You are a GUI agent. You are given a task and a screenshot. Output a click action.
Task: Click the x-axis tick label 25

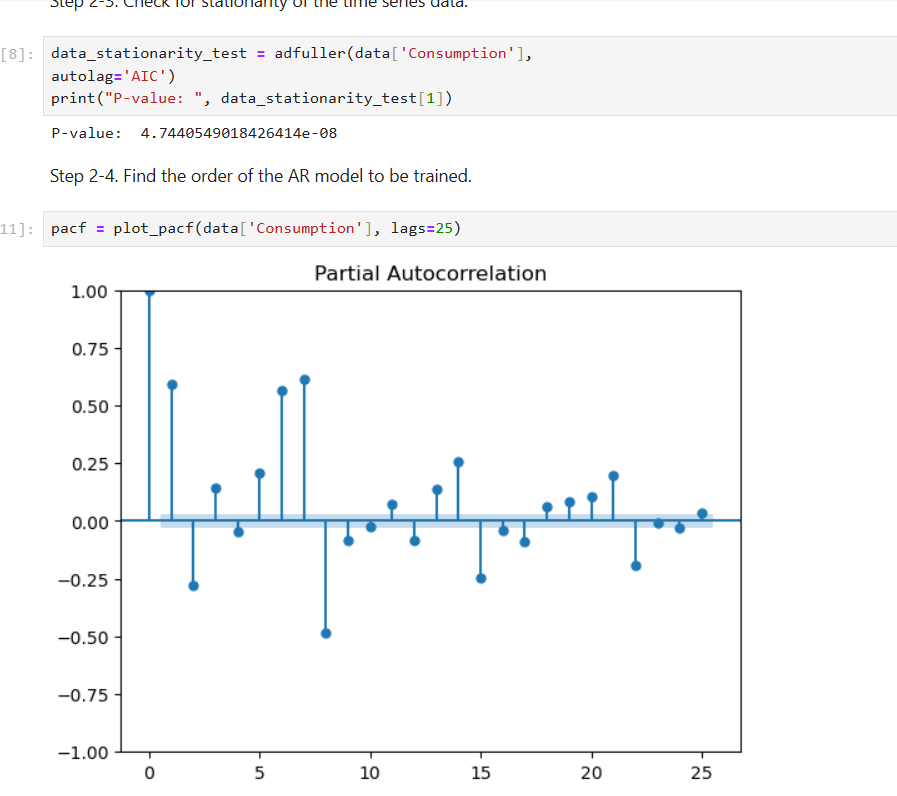coord(702,772)
